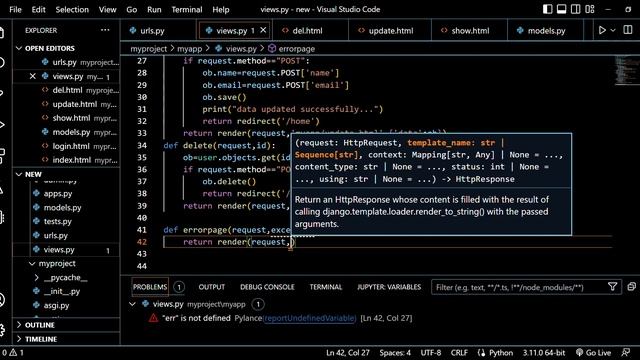Click myproject breadcrumb
The height and width of the screenshot is (360, 640).
[149, 49]
